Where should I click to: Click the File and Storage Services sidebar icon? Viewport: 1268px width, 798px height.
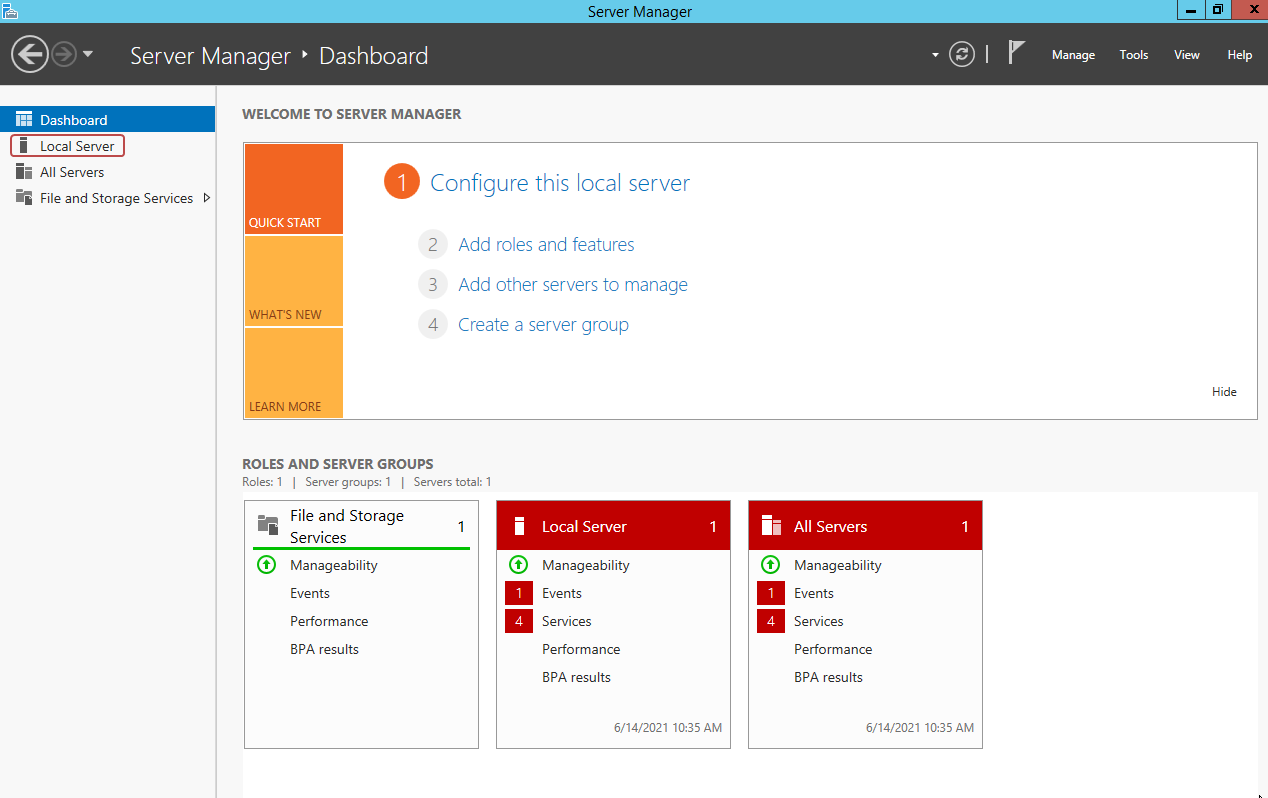point(24,198)
